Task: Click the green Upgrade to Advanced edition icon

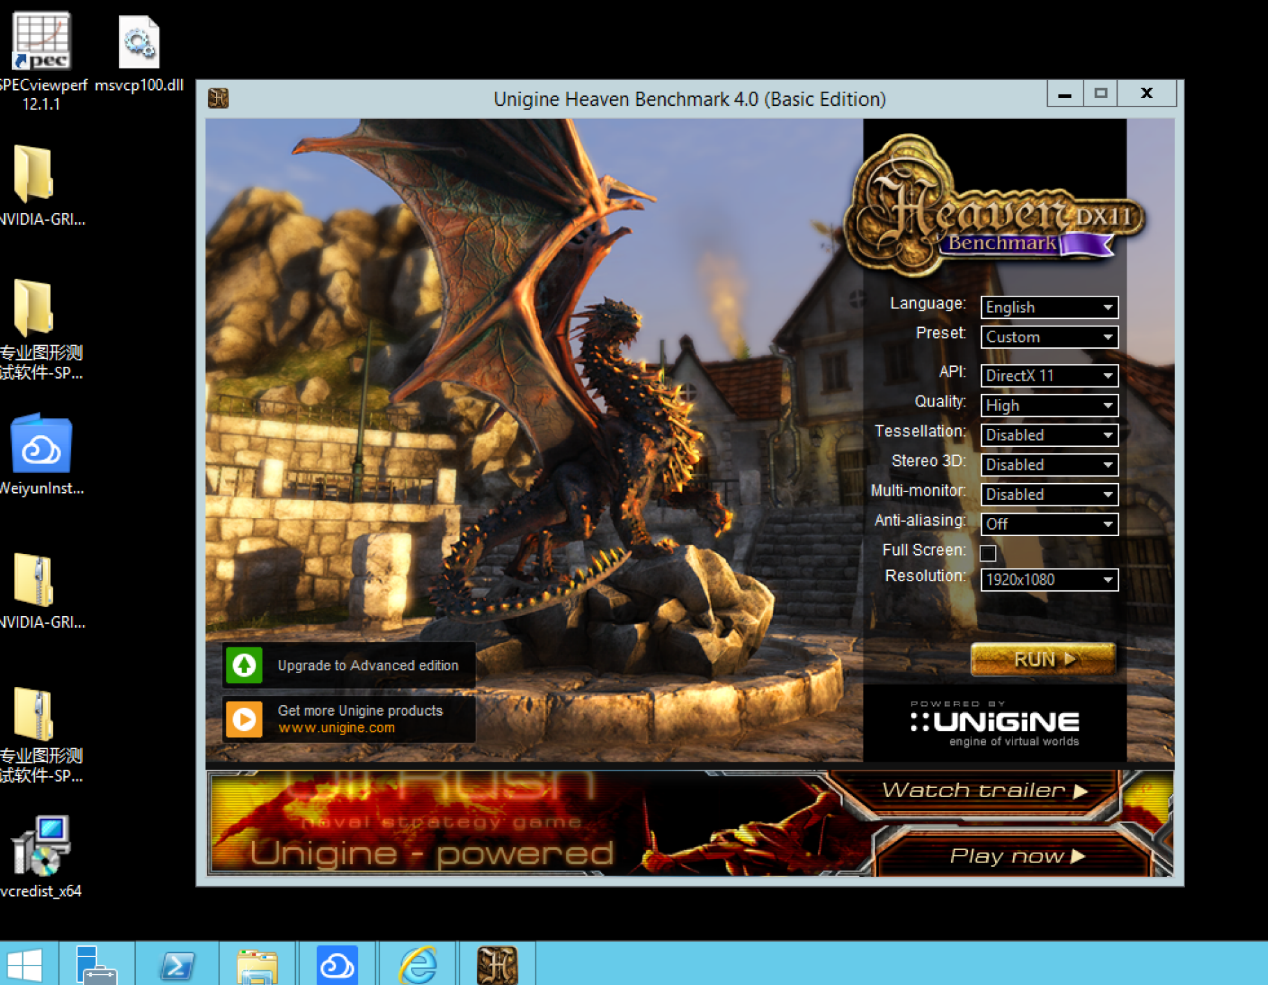Action: coord(244,665)
